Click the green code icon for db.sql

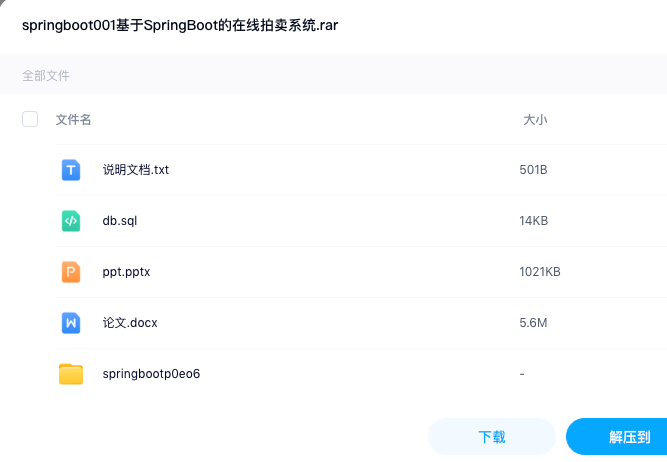pos(71,221)
